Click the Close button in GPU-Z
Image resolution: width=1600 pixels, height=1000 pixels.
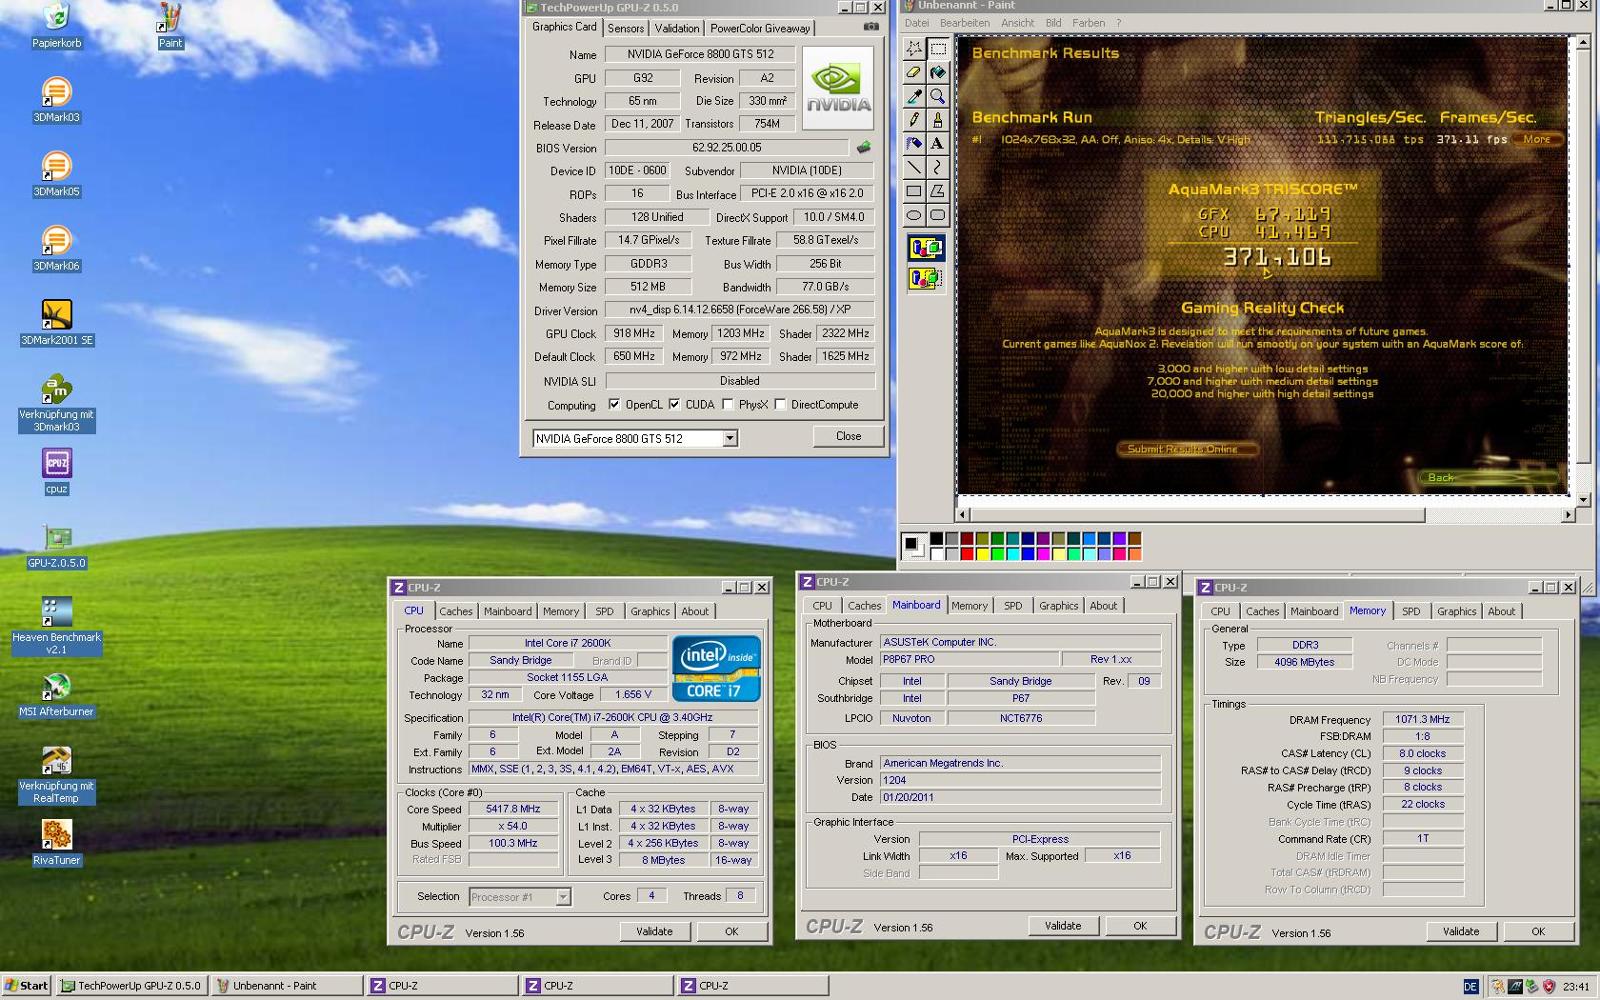tap(848, 436)
